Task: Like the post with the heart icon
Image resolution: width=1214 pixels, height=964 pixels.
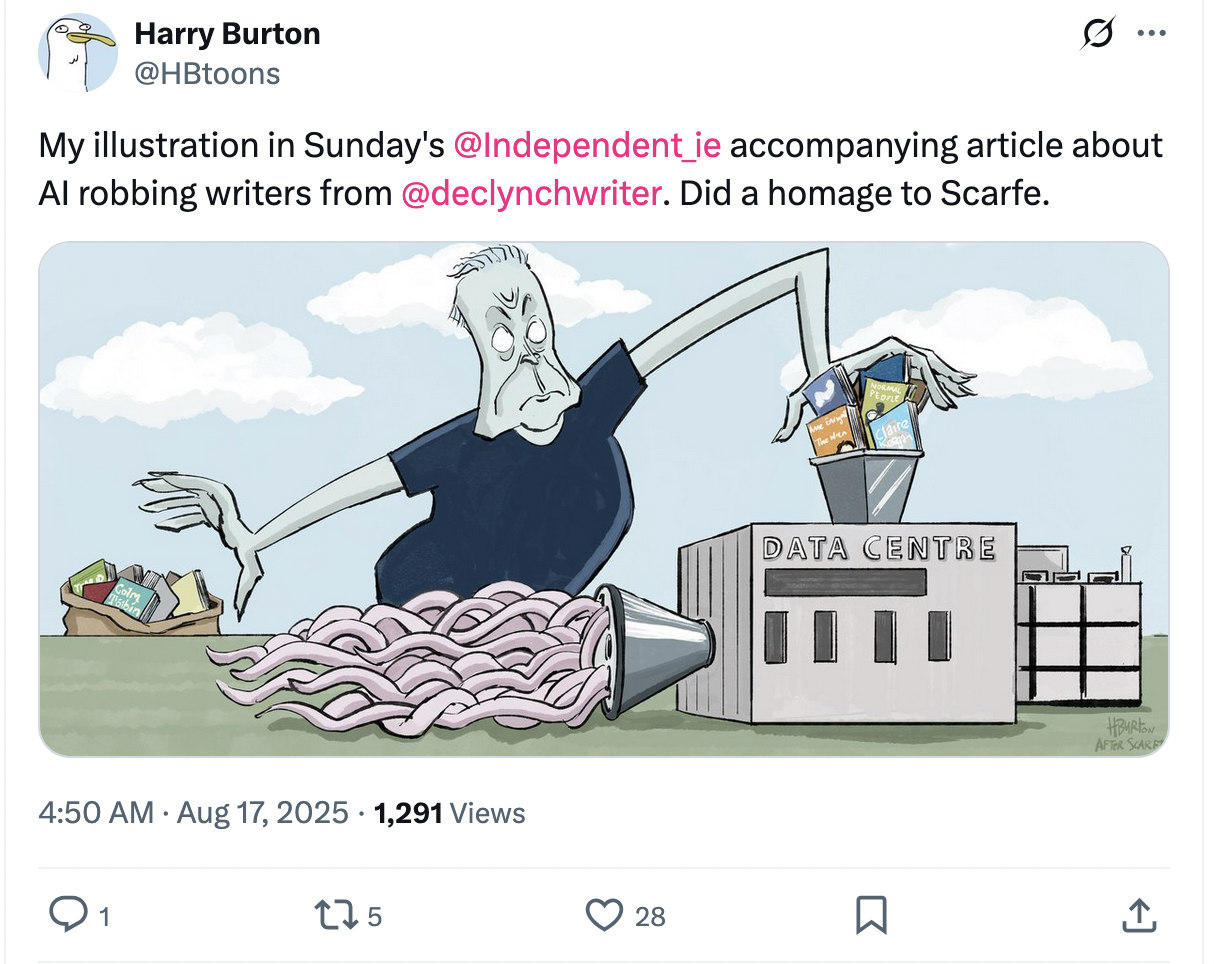Action: (x=604, y=915)
